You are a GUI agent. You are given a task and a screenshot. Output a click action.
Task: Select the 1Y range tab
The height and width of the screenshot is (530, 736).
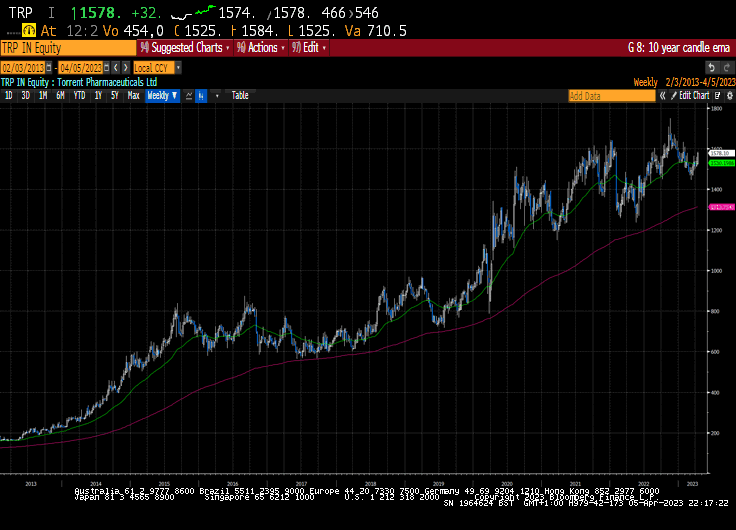click(98, 96)
